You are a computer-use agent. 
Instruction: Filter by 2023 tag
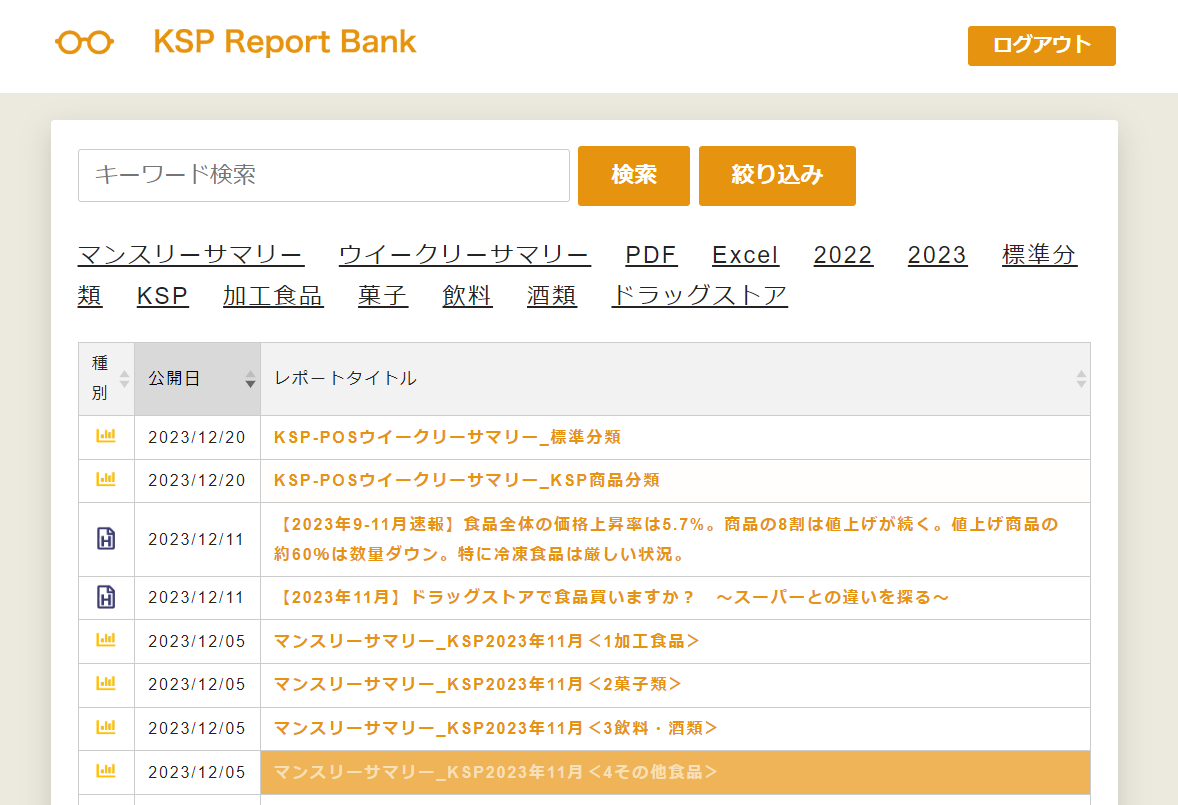click(937, 255)
